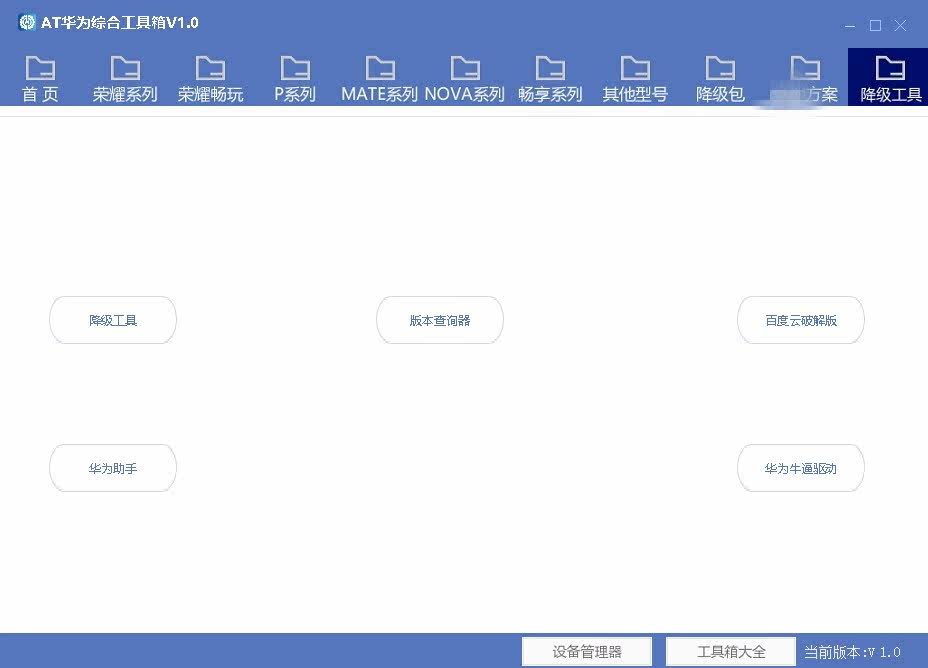Viewport: 928px width, 668px height.
Task: Open the 版本查询器 tool
Action: [x=440, y=320]
